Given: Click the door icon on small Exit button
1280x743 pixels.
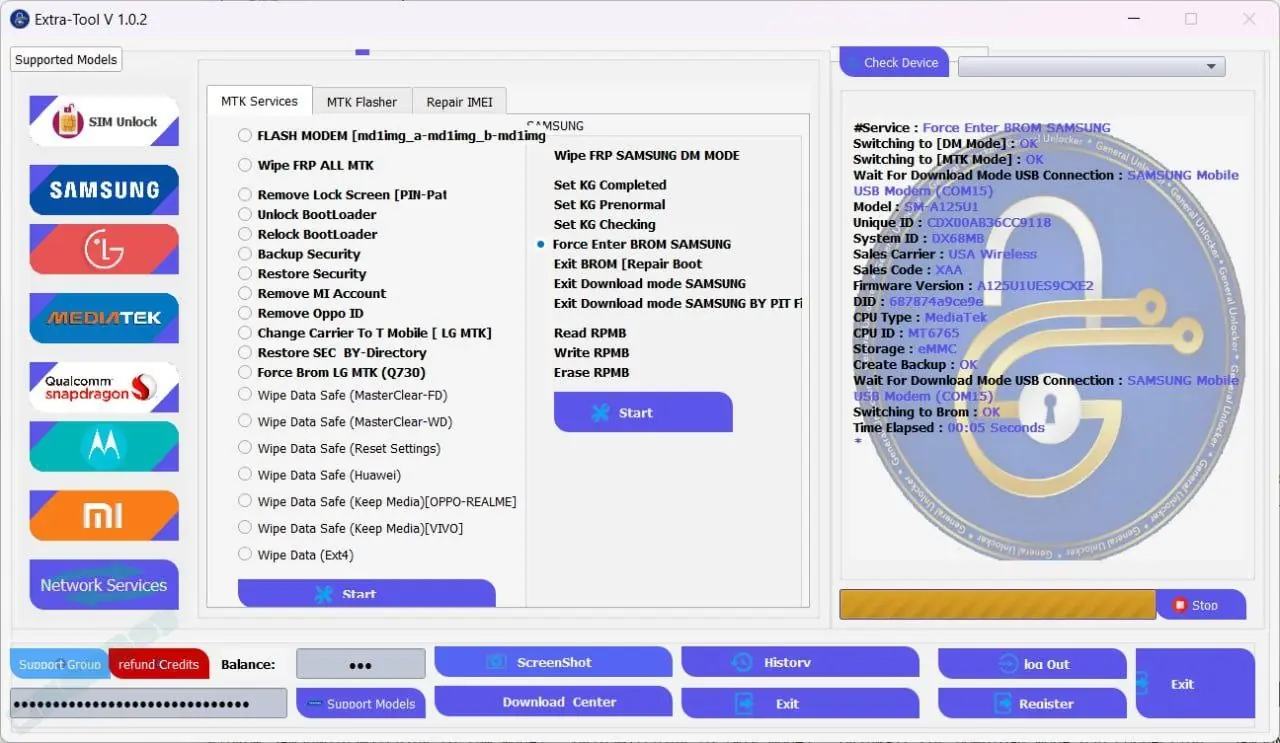Looking at the screenshot, I should coord(743,703).
